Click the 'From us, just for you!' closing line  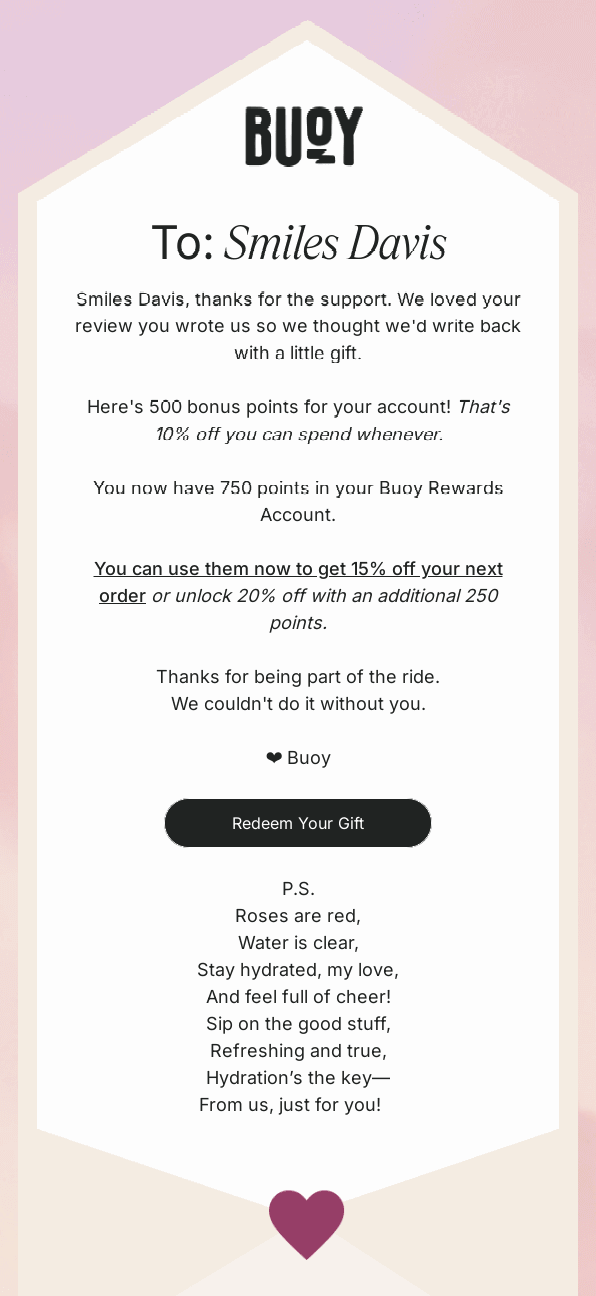click(290, 1105)
